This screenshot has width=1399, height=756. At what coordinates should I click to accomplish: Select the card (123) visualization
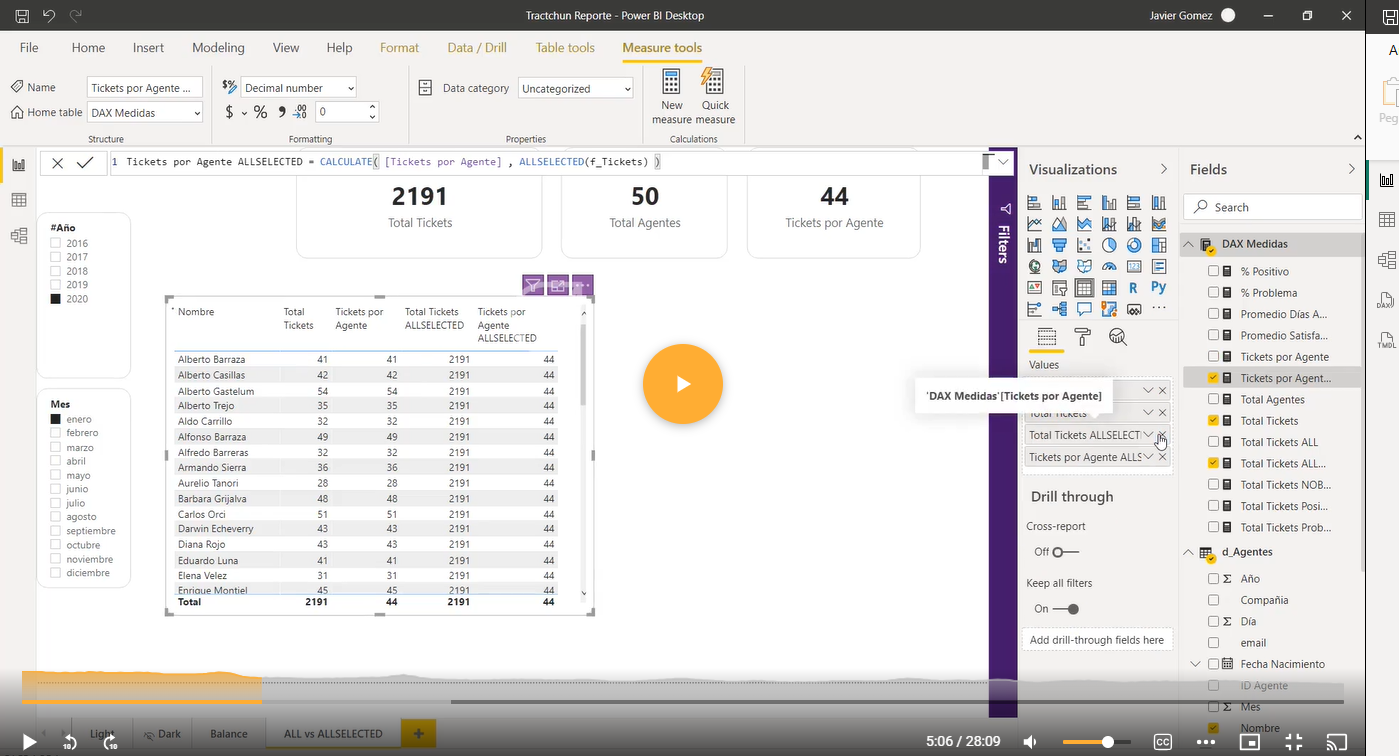(1134, 267)
